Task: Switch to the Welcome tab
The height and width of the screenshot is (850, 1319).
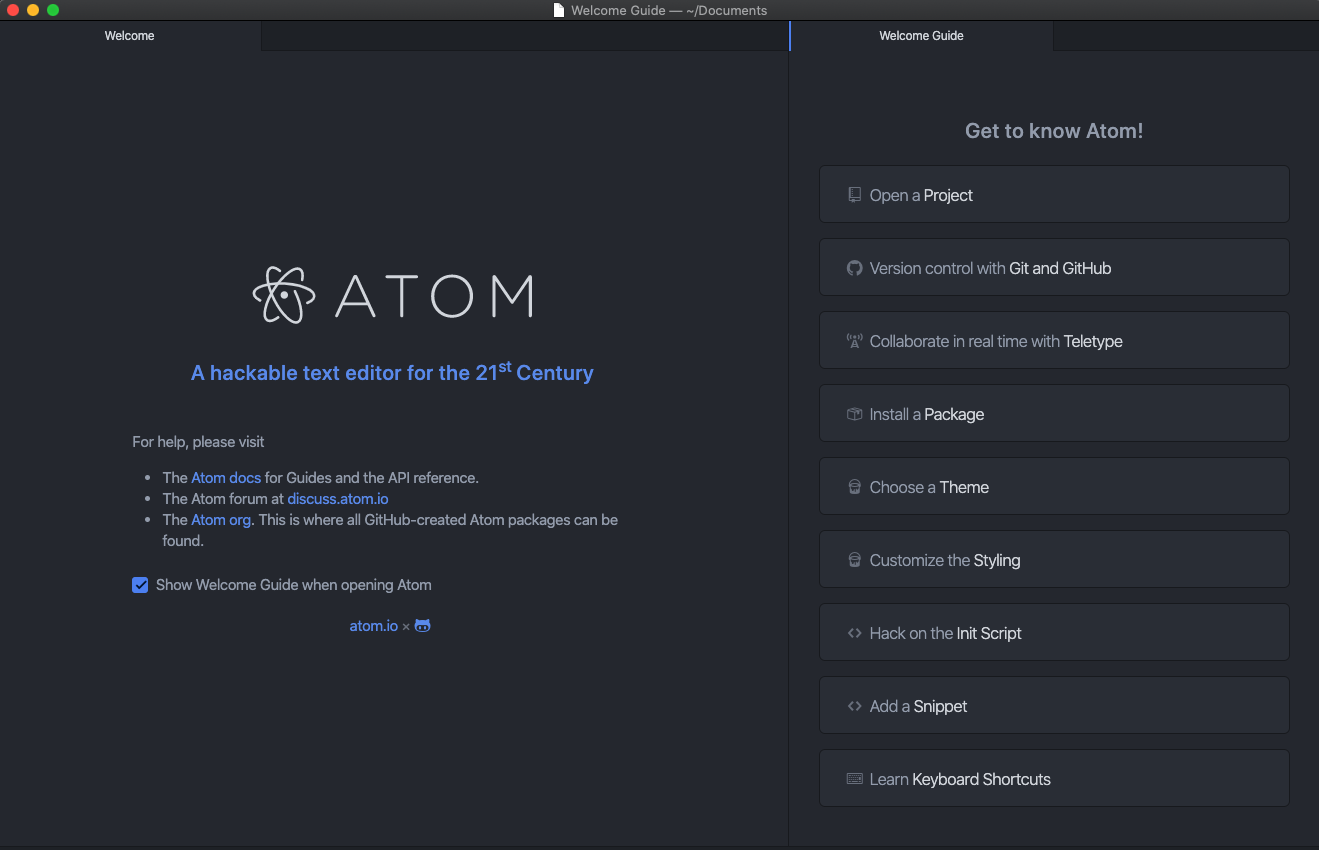Action: click(129, 36)
